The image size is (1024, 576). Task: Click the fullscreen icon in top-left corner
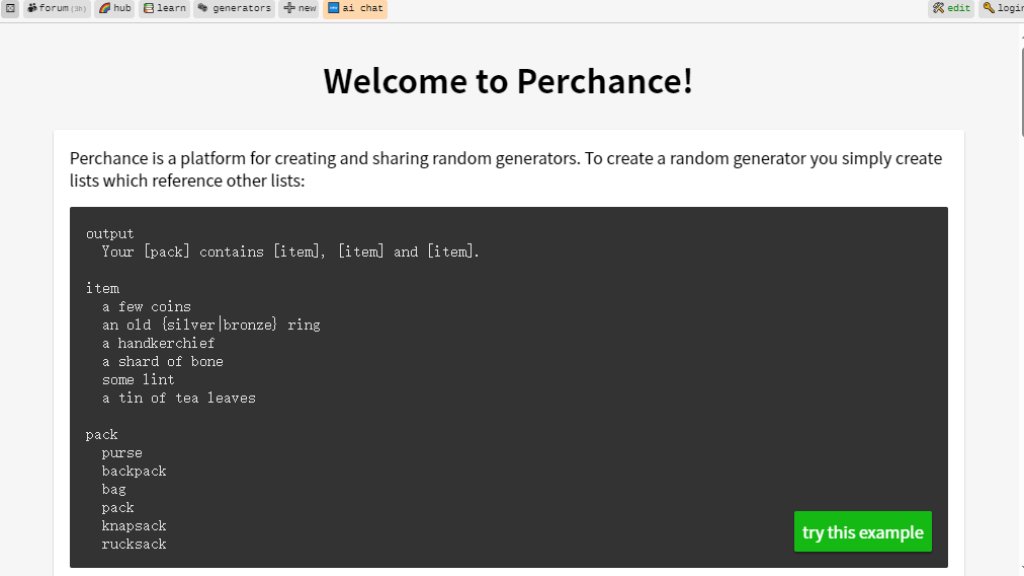coord(10,8)
